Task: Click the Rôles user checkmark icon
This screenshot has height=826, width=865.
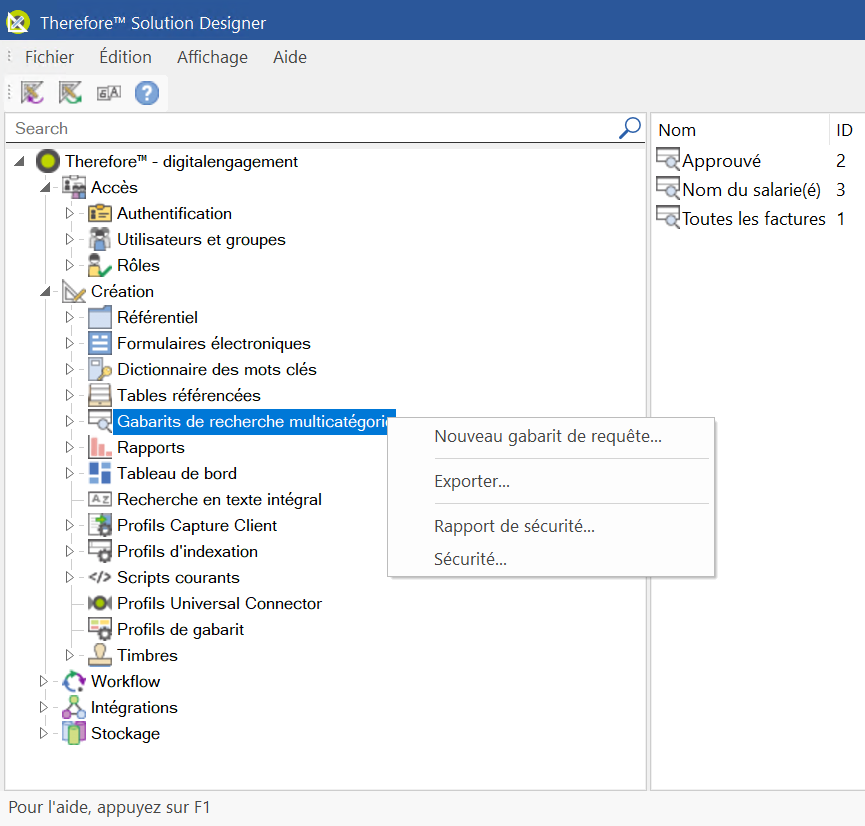Action: [x=100, y=265]
